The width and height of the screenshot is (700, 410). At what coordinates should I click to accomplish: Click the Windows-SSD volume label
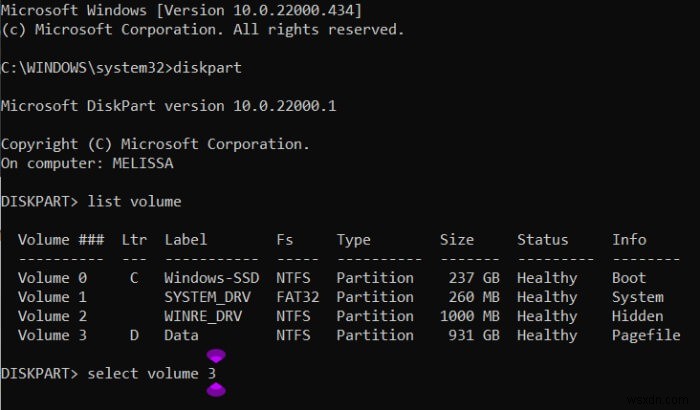(211, 278)
